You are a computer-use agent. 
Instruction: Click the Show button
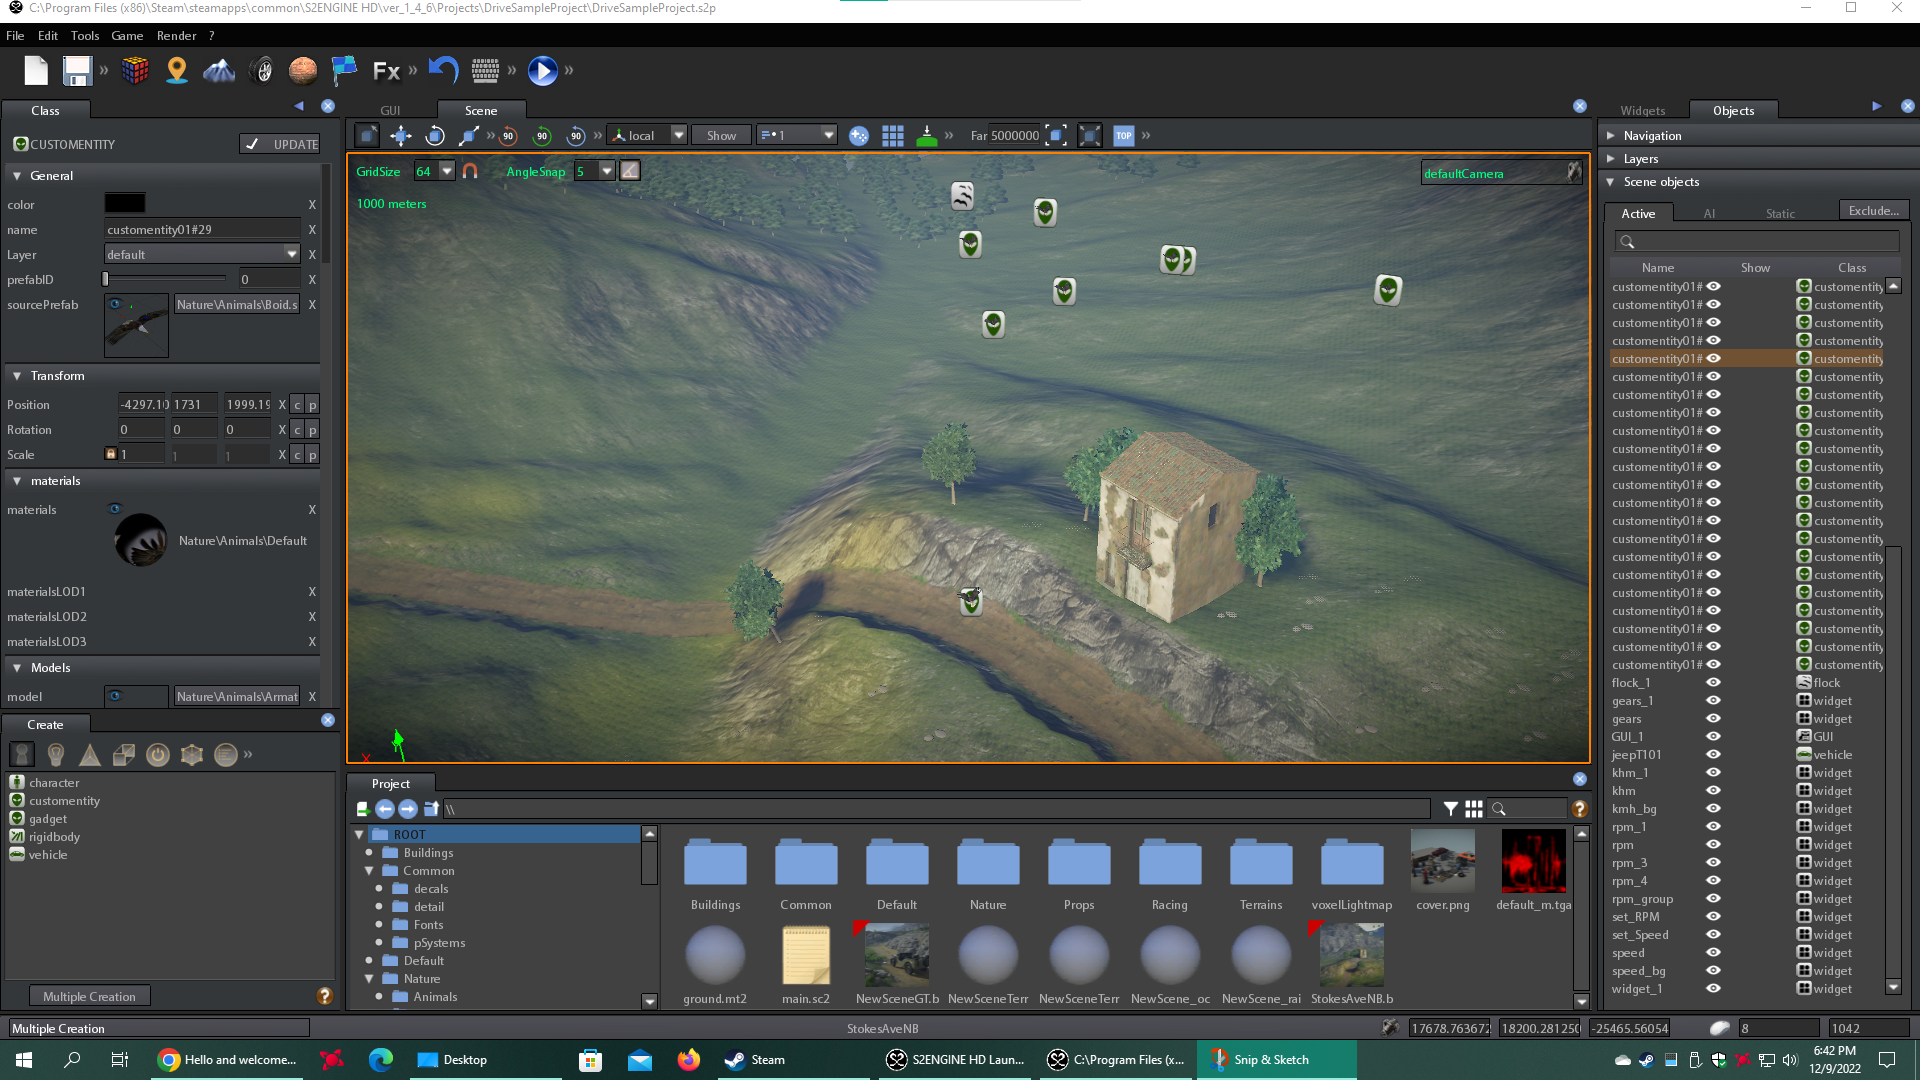(x=721, y=136)
